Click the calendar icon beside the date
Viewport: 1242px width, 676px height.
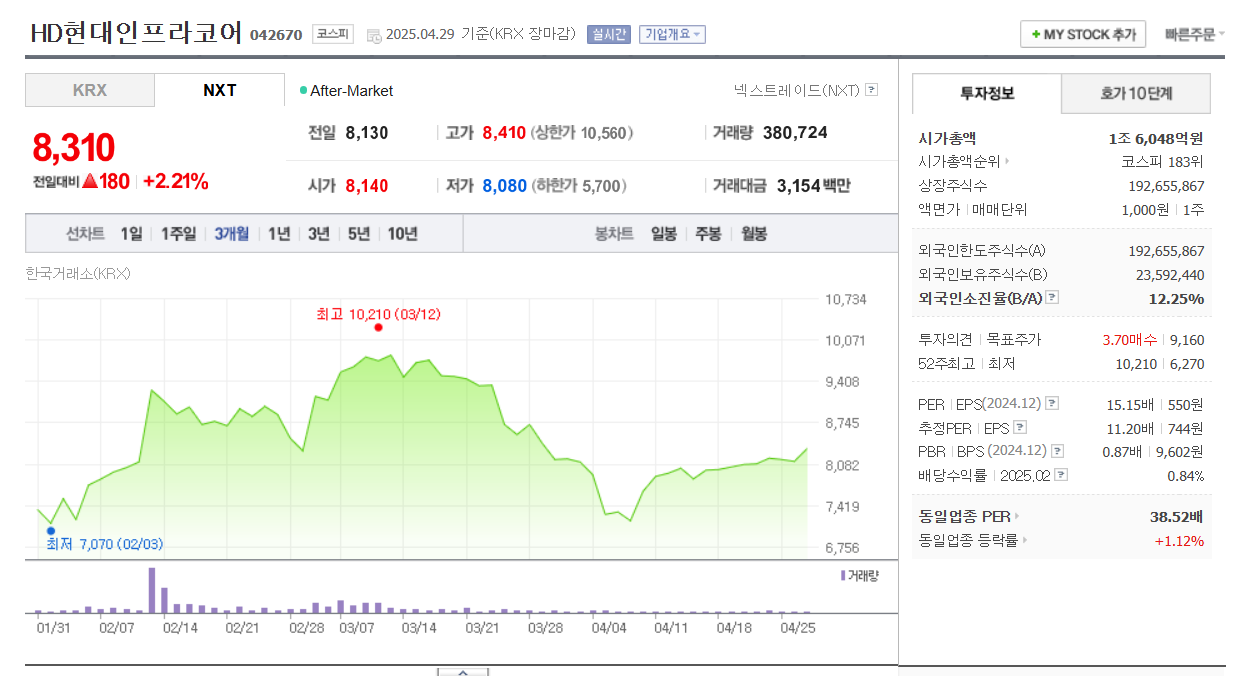click(x=374, y=36)
